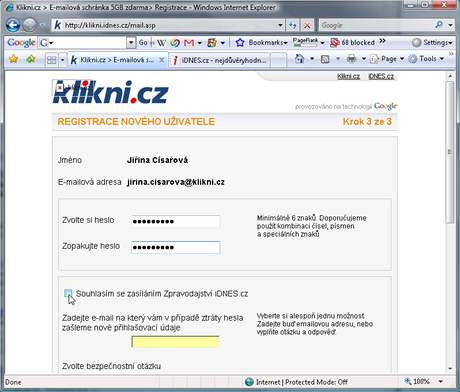Image resolution: width=460 pixels, height=392 pixels.
Task: Click the Google link by 'provozováno na technologii'
Action: point(385,106)
